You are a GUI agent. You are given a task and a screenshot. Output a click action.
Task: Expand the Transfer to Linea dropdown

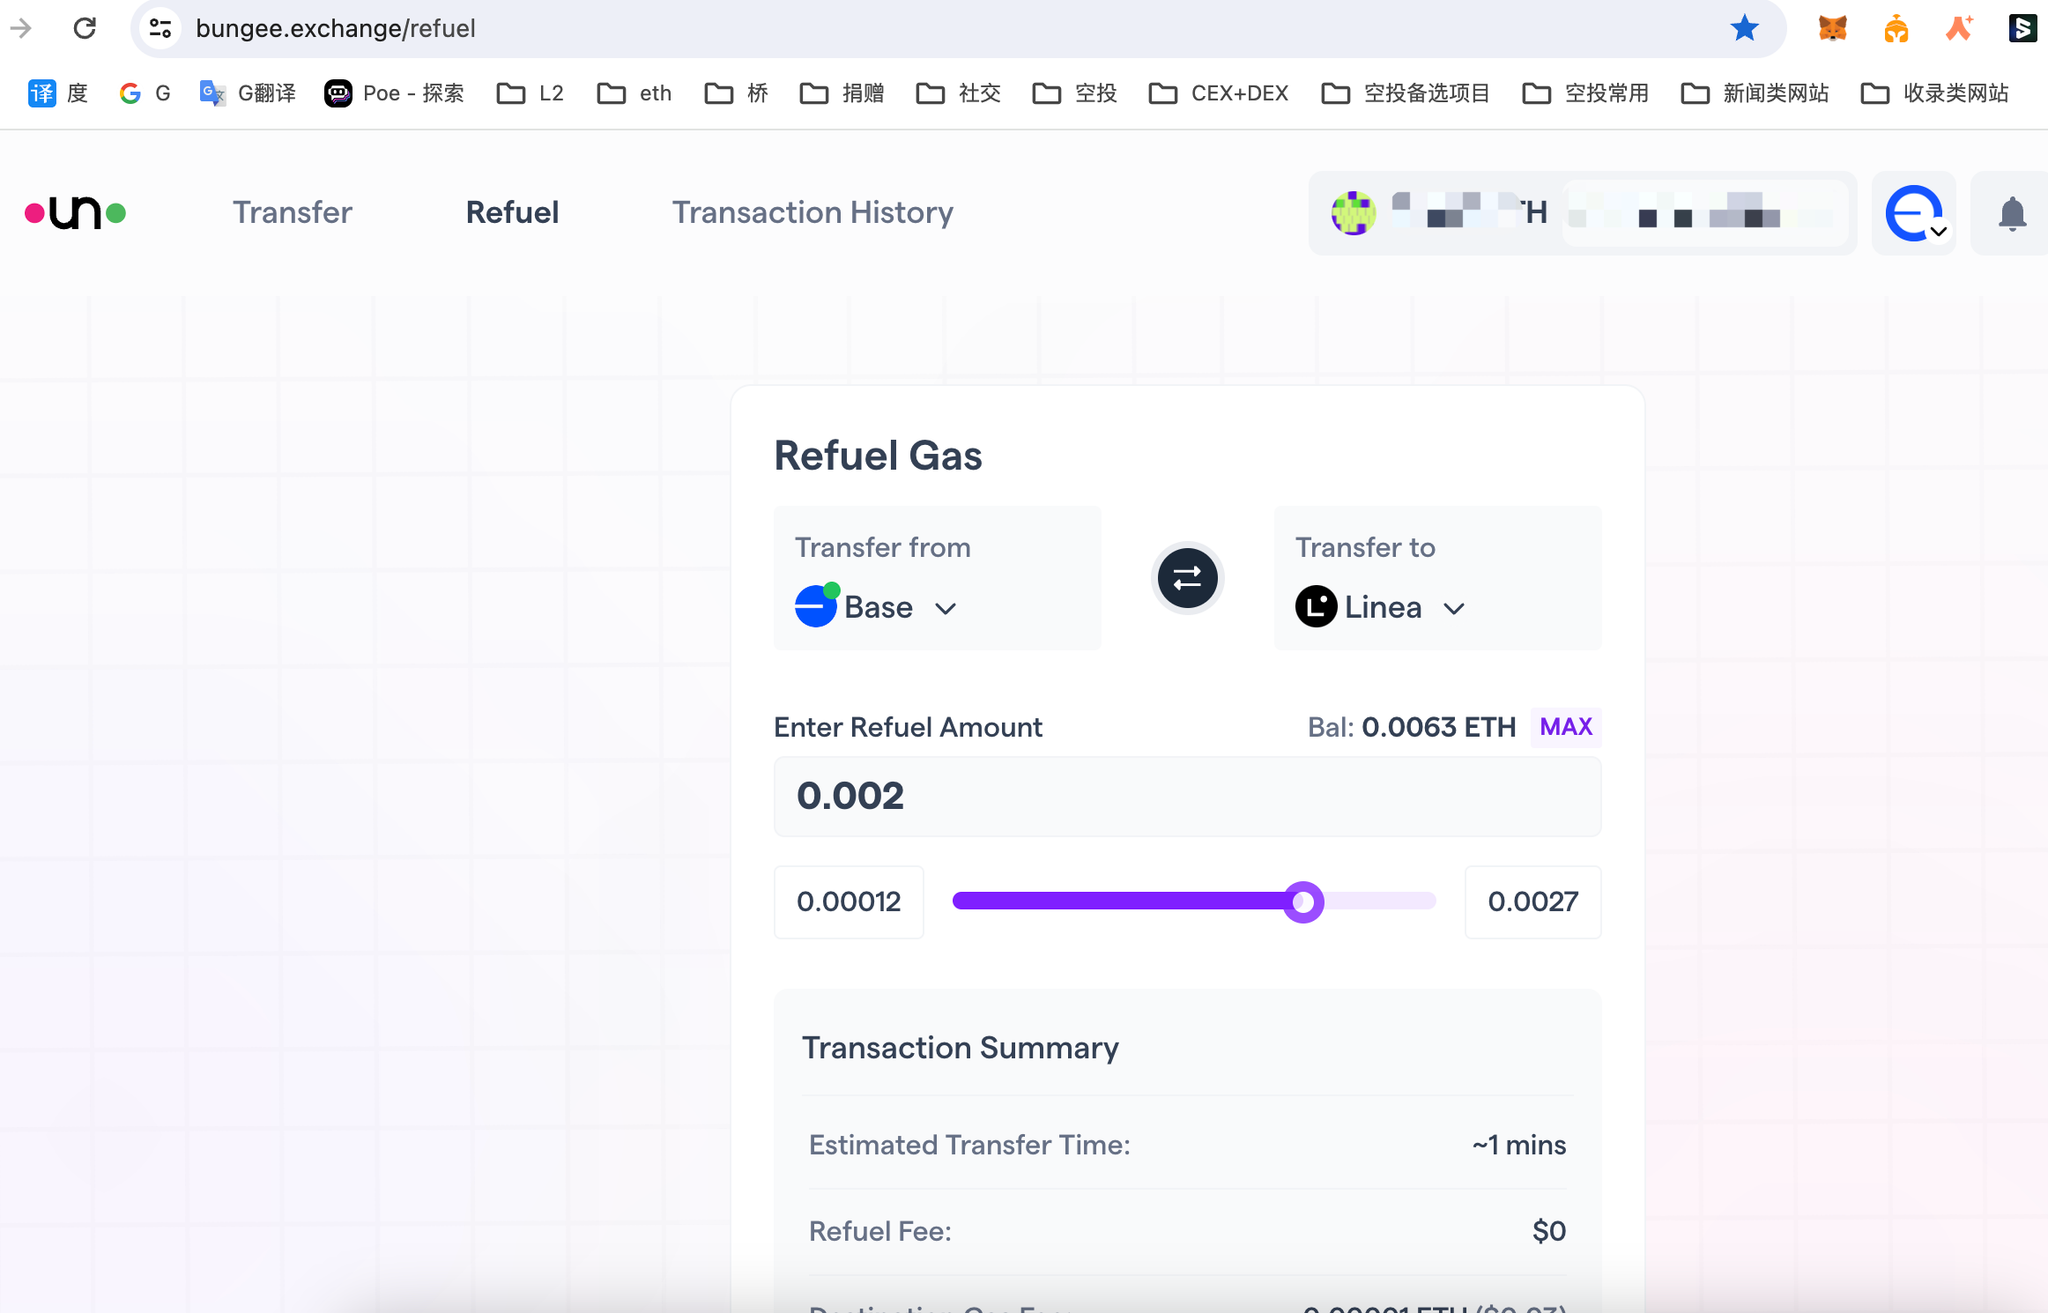(1381, 607)
